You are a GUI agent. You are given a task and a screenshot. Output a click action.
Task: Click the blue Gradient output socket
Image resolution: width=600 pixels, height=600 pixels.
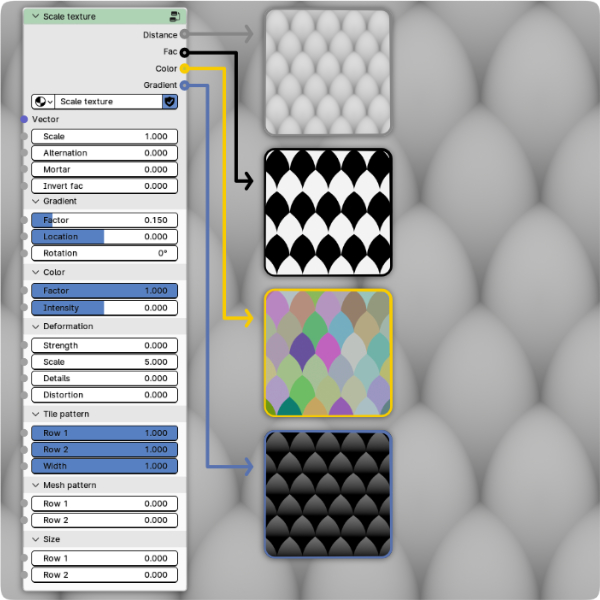tap(184, 86)
